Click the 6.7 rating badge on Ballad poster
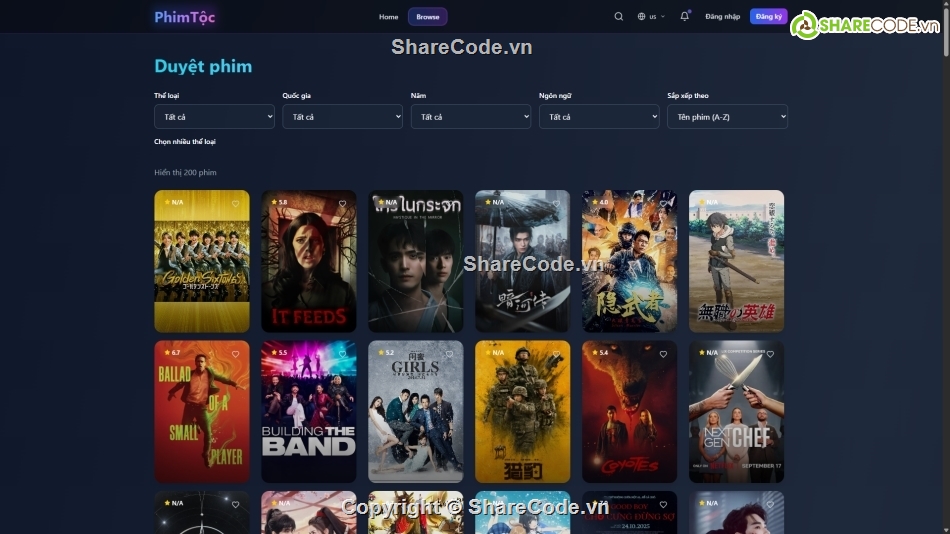Screen dimensions: 950x534 172,352
